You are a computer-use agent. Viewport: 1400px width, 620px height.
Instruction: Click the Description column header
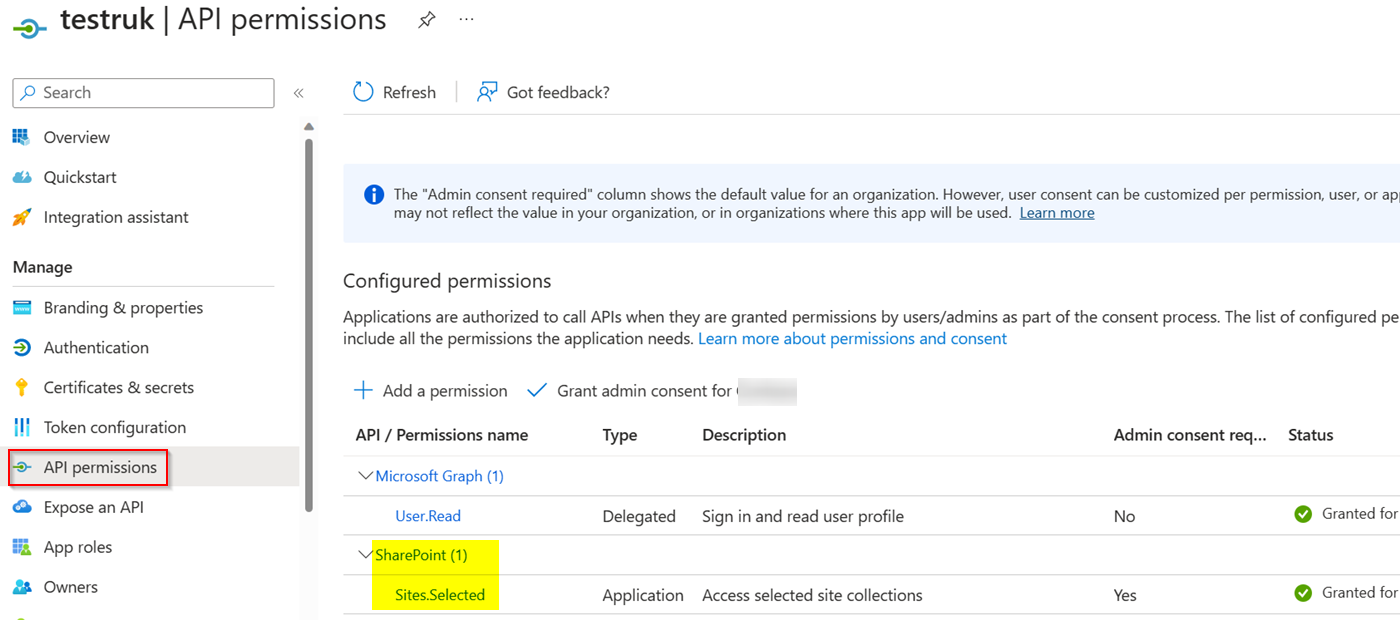tap(744, 435)
